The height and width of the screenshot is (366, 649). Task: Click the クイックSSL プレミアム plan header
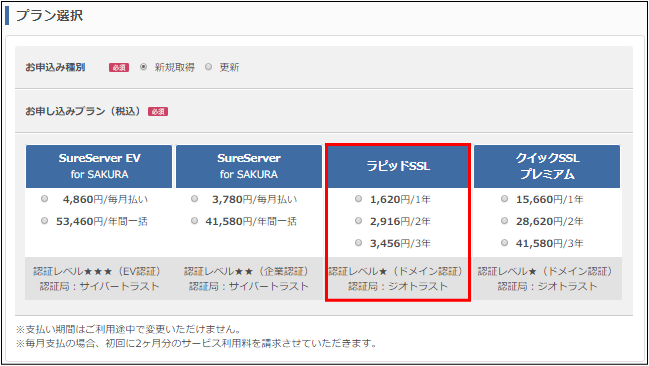[x=547, y=166]
